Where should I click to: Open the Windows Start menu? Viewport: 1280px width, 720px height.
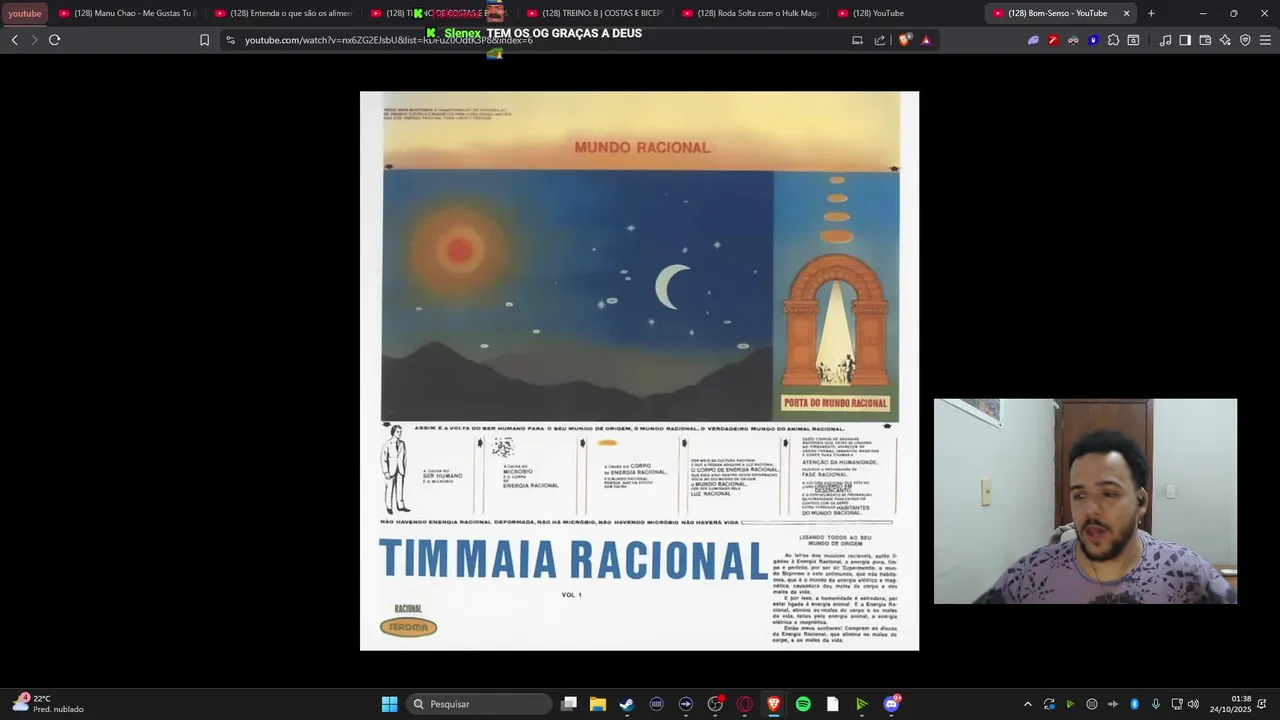click(x=389, y=704)
